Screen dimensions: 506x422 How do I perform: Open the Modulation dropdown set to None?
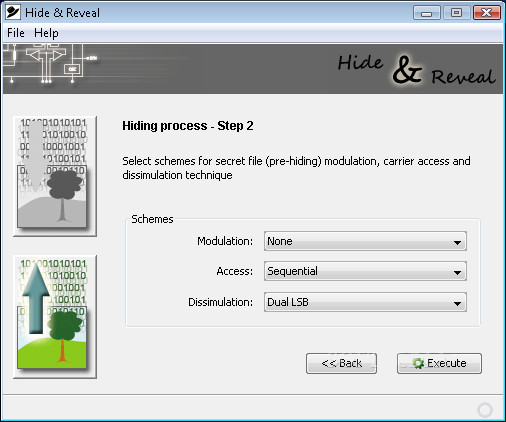365,241
